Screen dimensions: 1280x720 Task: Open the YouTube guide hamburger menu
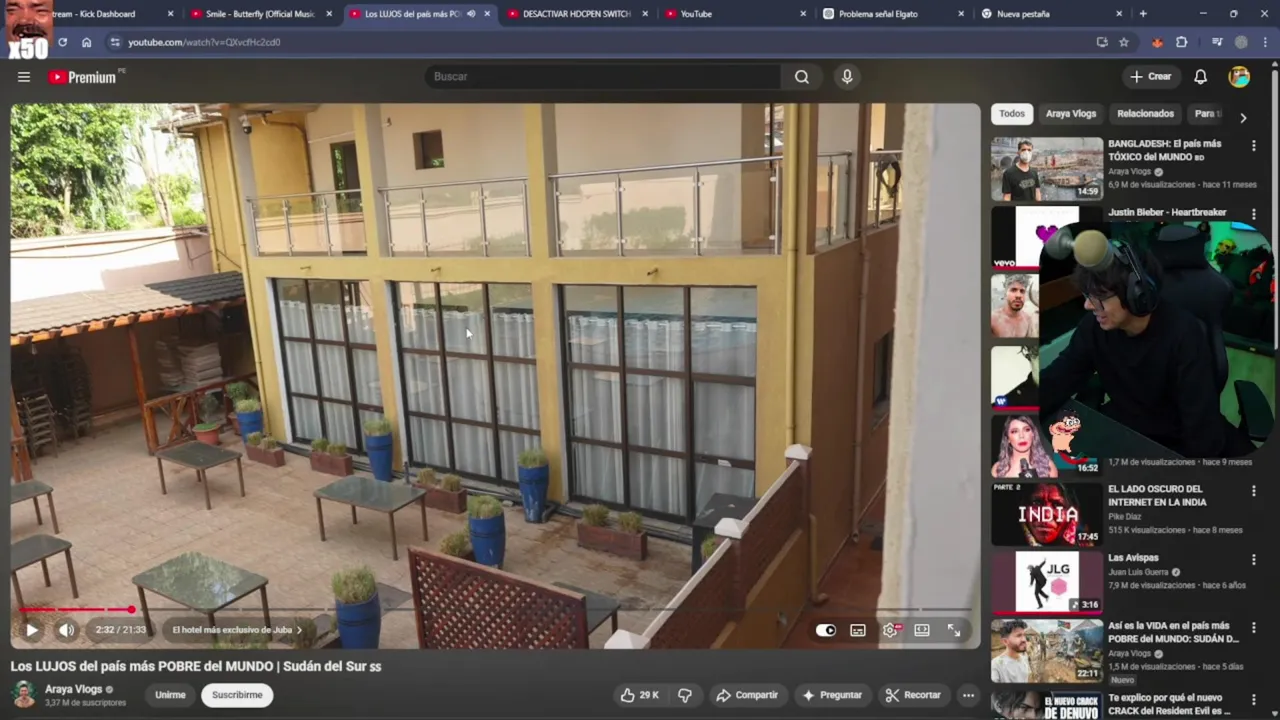coord(24,77)
